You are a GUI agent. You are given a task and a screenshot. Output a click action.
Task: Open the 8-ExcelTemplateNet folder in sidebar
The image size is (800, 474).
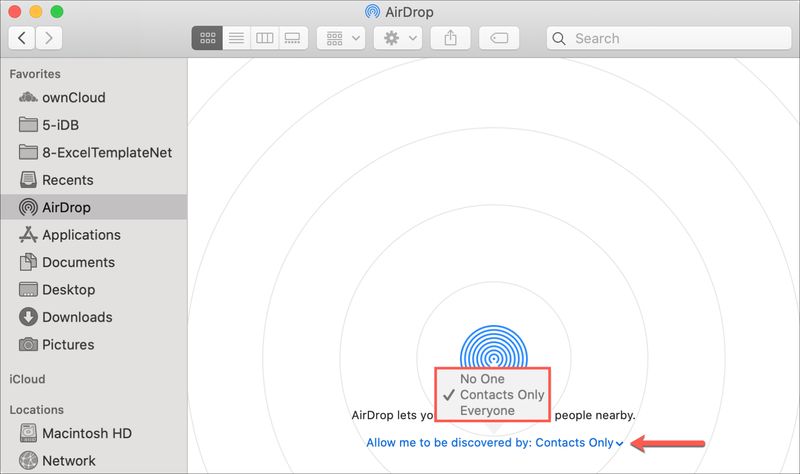[94, 153]
